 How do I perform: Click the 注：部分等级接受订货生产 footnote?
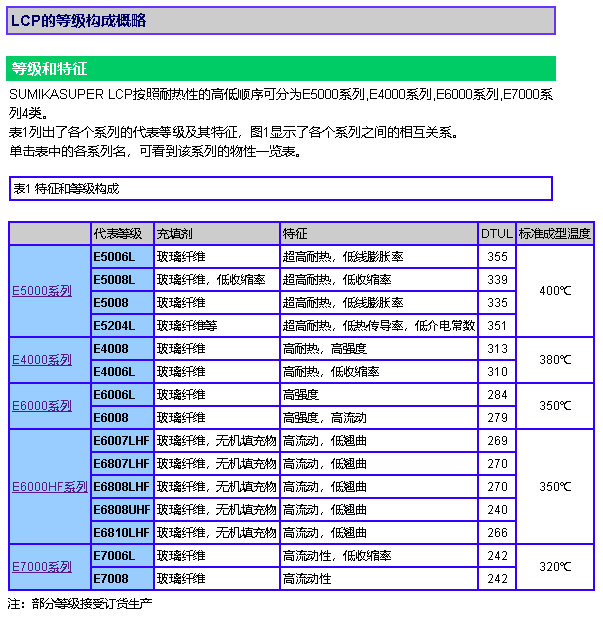[x=80, y=604]
